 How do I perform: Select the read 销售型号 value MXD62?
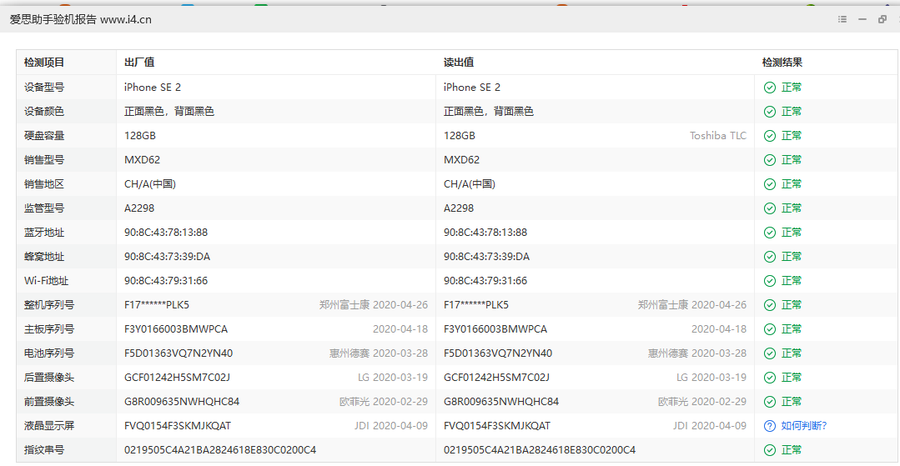tap(462, 160)
